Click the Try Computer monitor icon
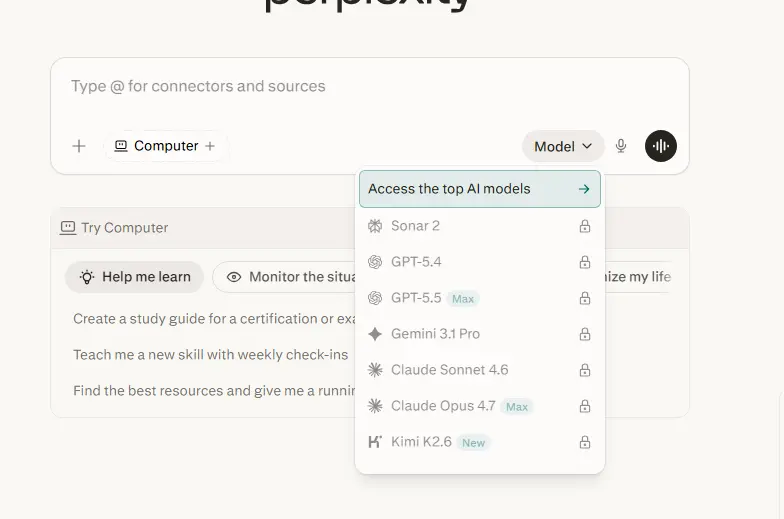The height and width of the screenshot is (519, 784). (68, 228)
